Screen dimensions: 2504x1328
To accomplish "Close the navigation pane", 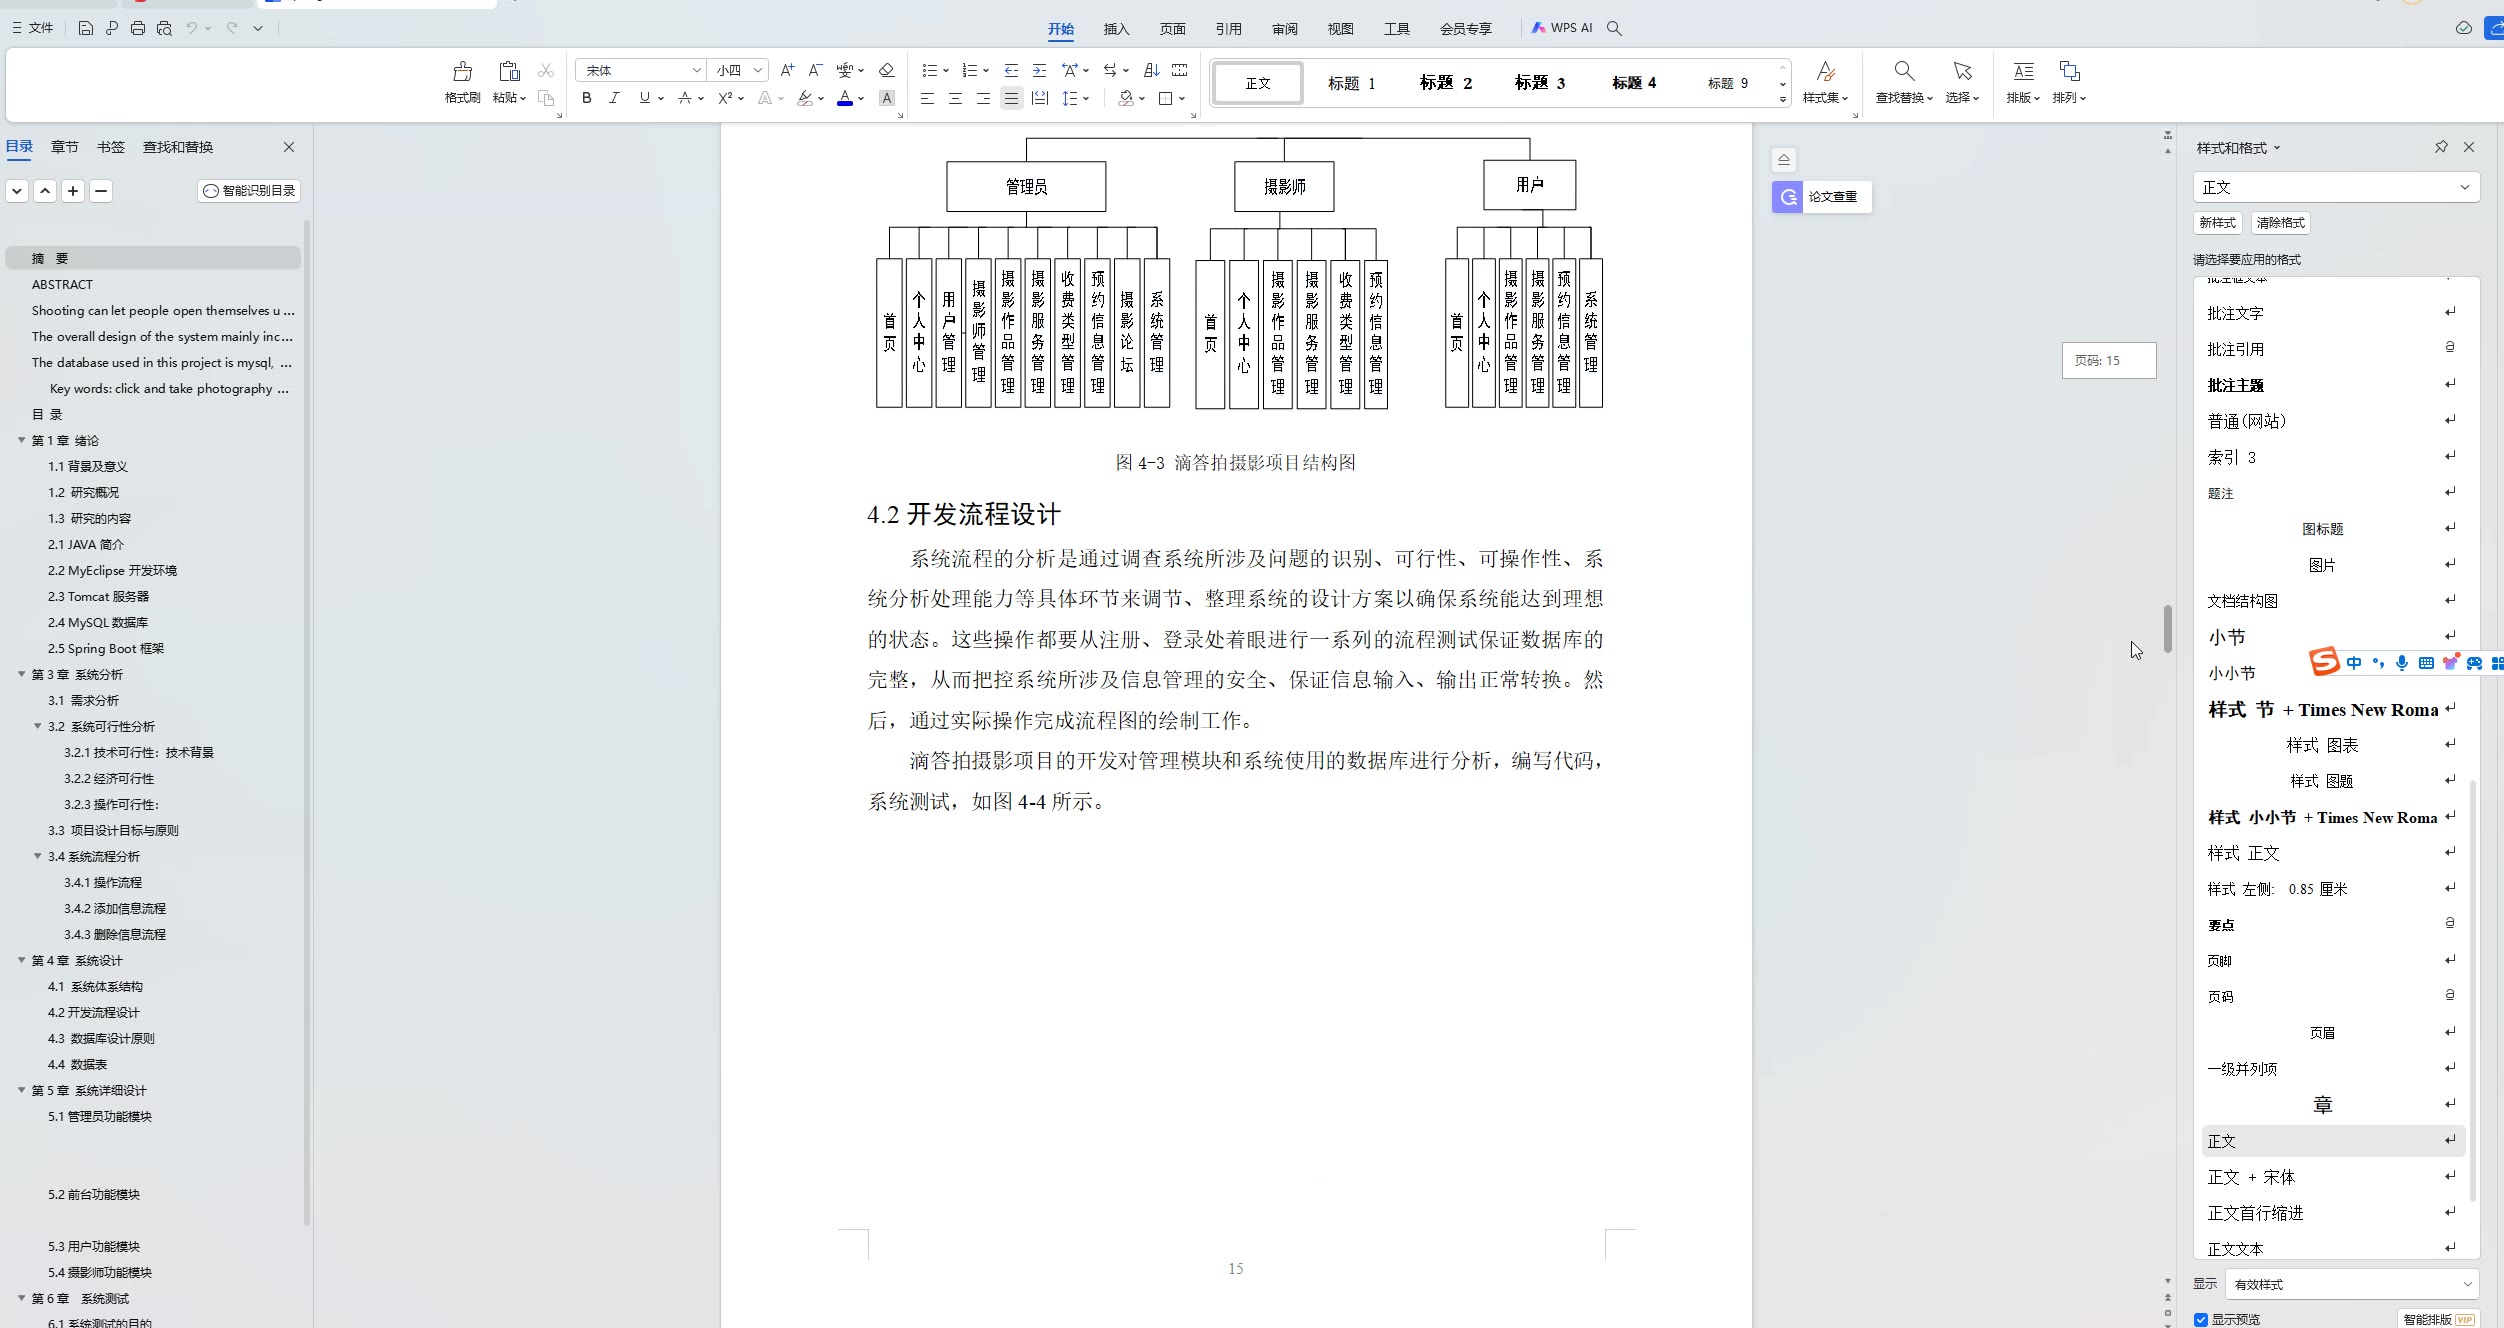I will pos(289,147).
